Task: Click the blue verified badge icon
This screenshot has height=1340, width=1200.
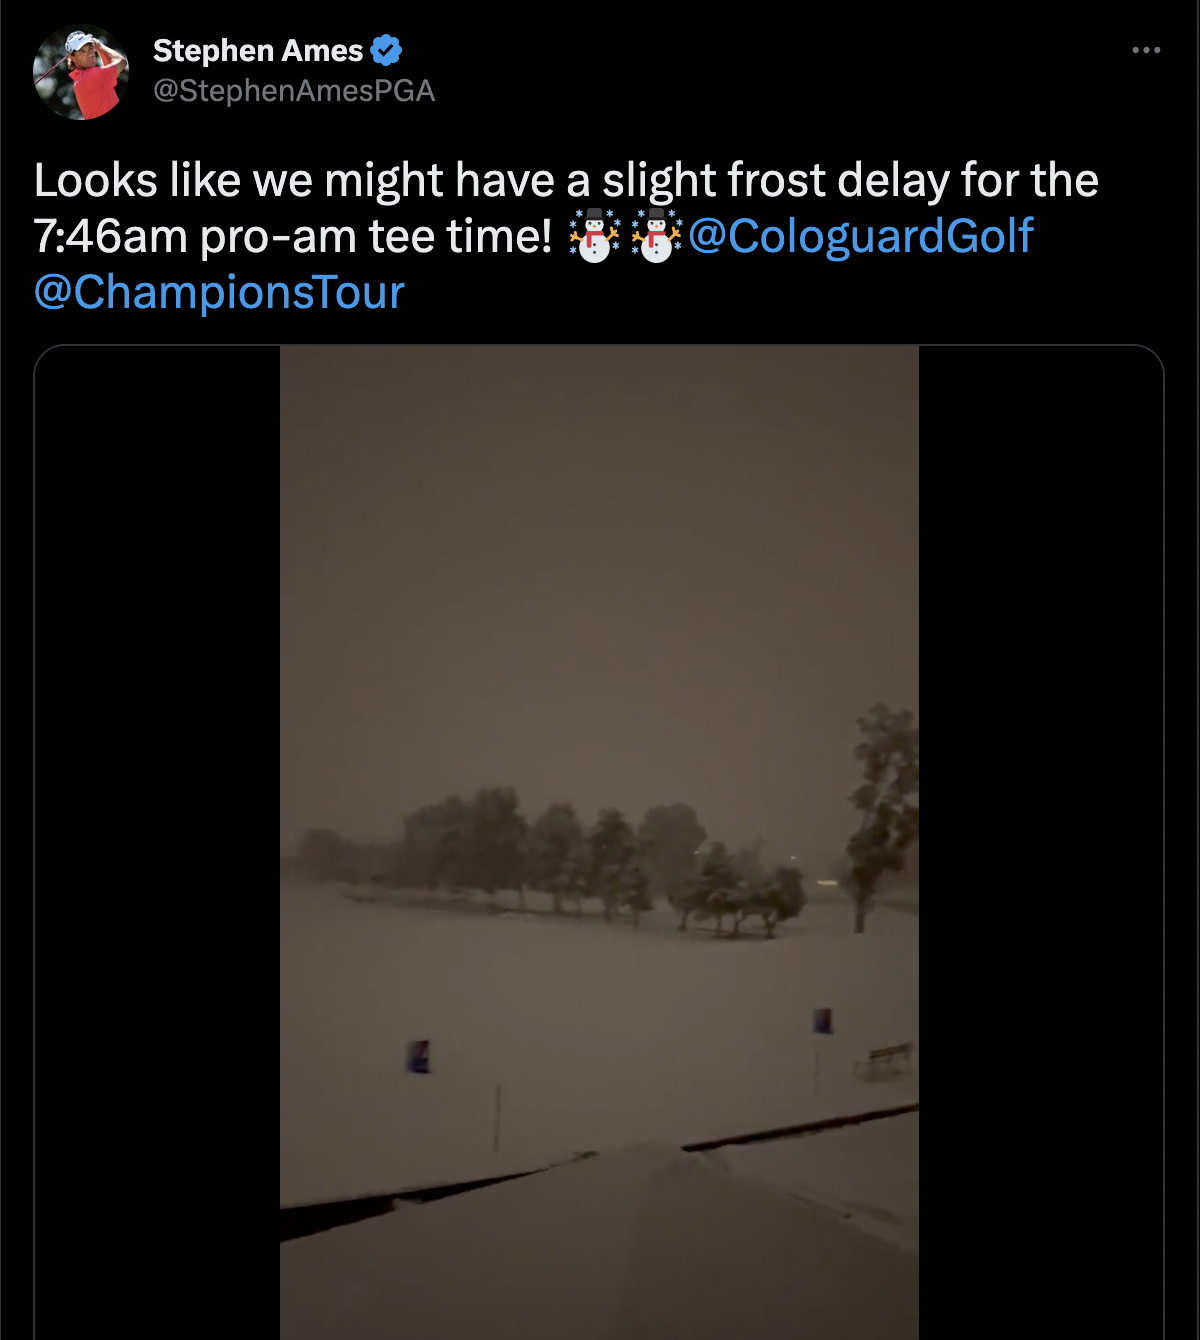Action: [x=386, y=50]
